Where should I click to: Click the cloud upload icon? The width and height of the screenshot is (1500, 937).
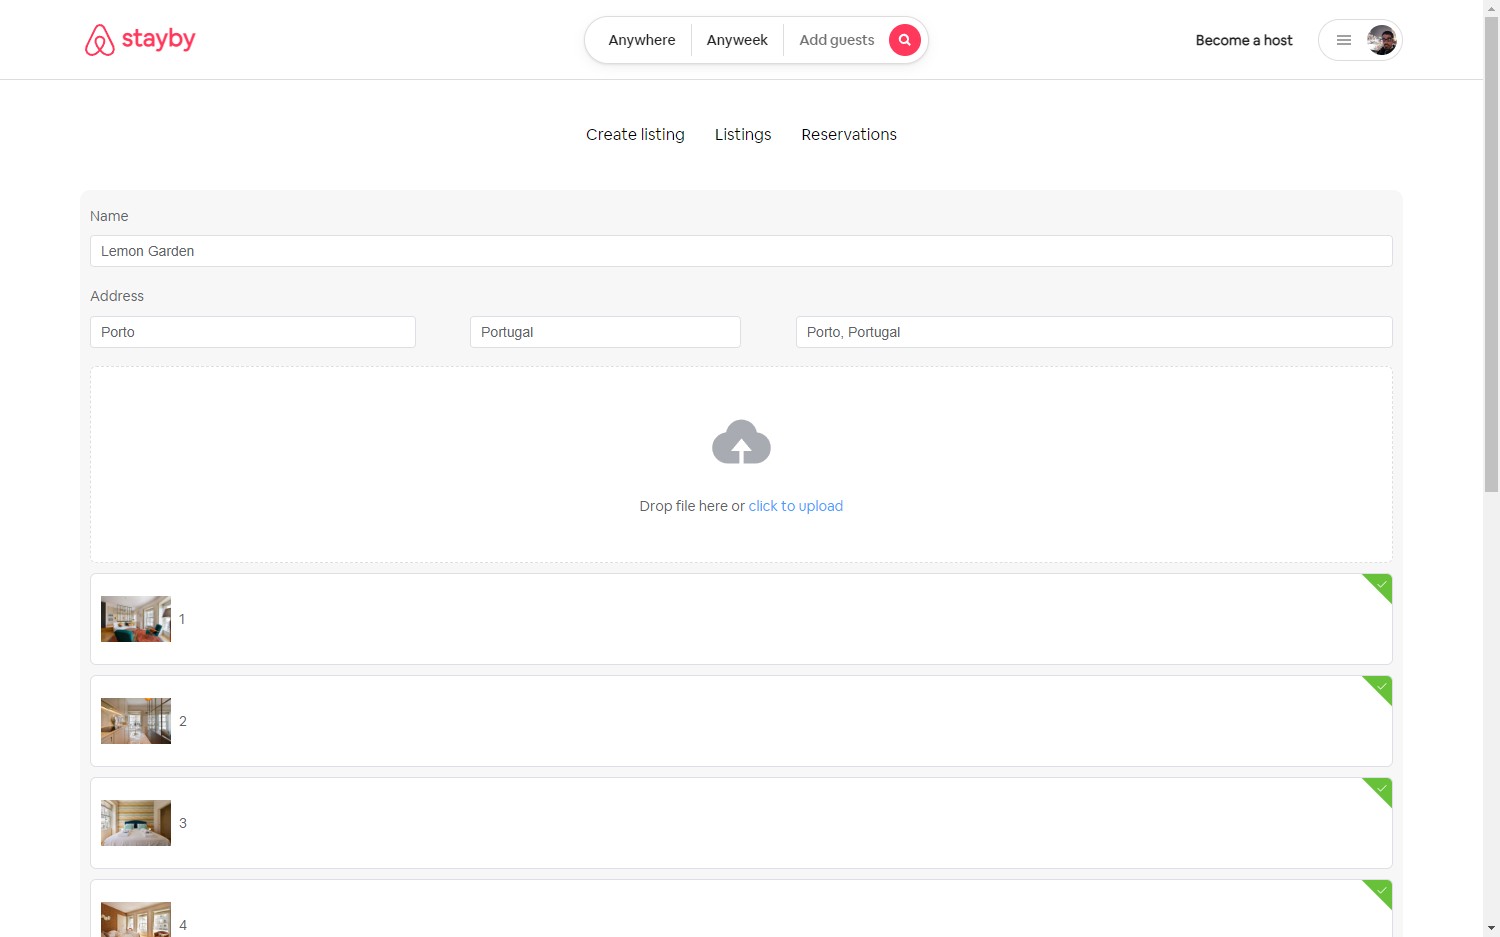(741, 442)
